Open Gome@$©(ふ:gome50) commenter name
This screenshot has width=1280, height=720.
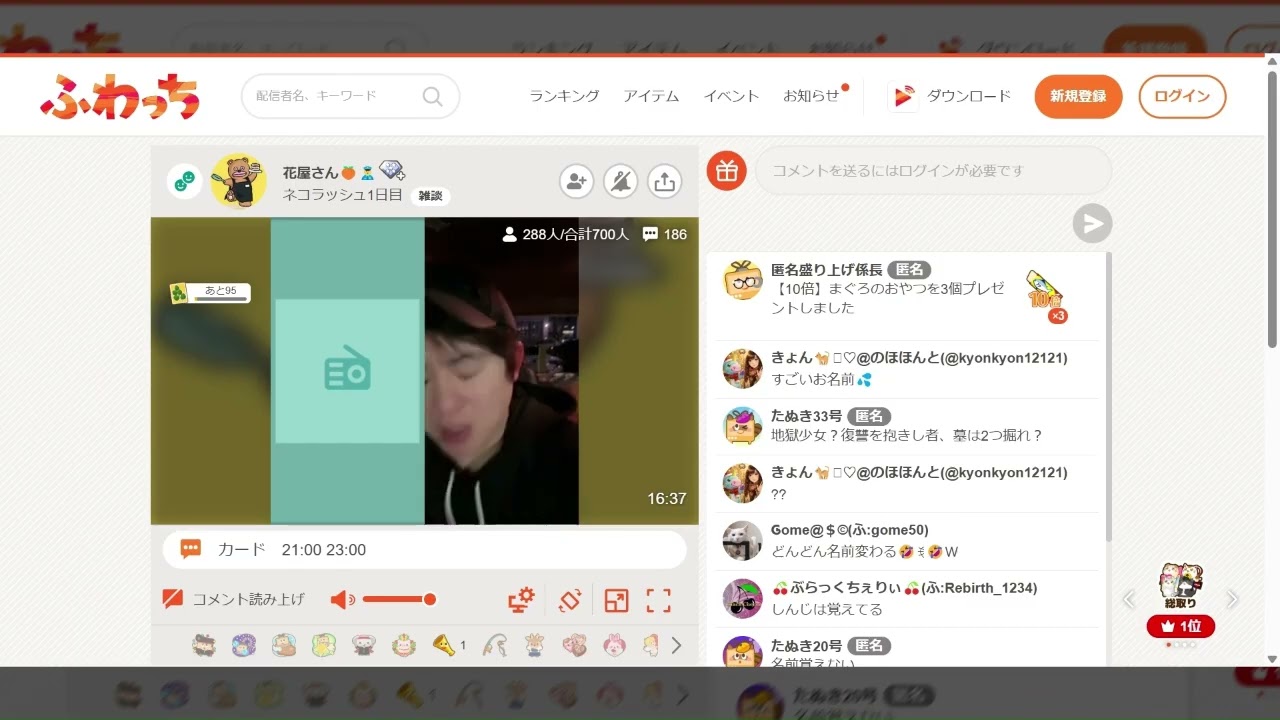[x=849, y=530]
